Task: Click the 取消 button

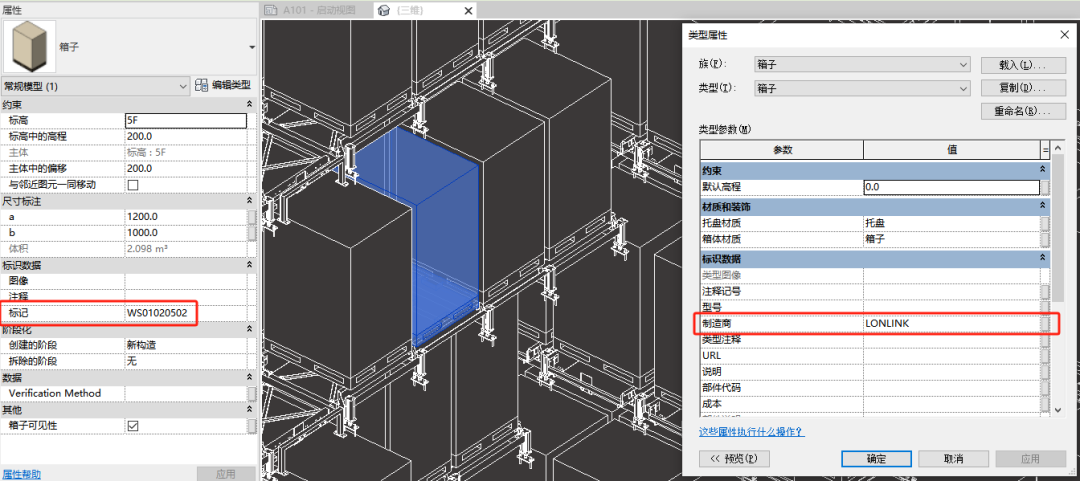Action: click(x=953, y=458)
